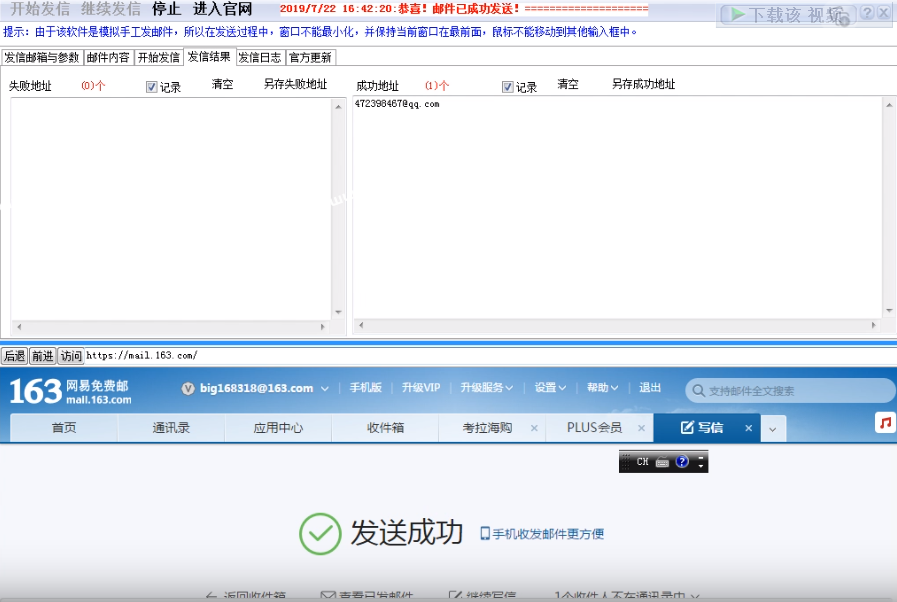Open the PLUS会员 tab

(x=594, y=428)
